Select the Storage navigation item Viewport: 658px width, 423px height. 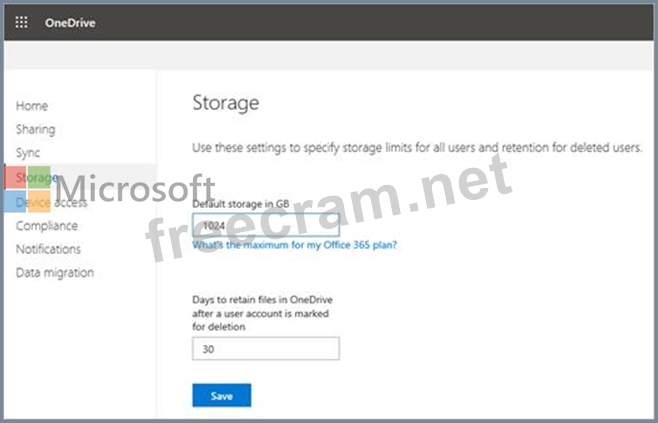[37, 178]
